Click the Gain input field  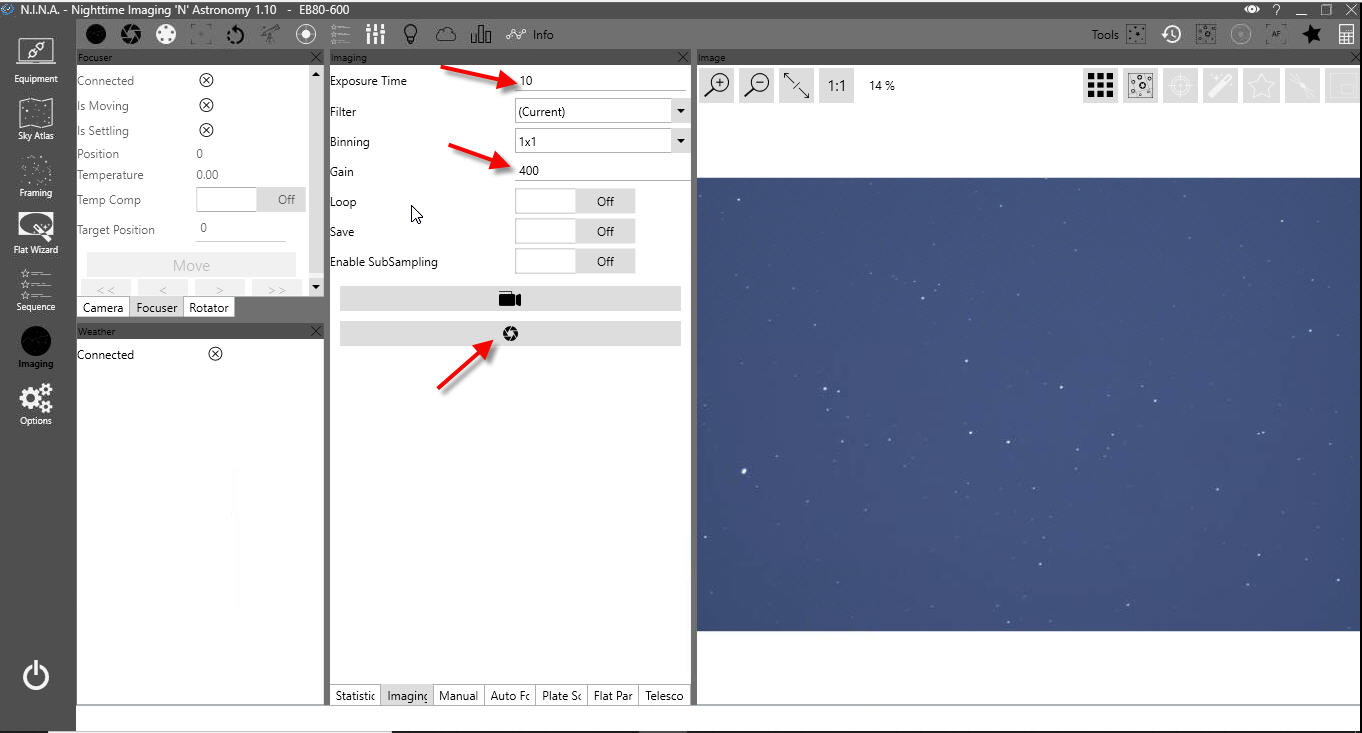pyautogui.click(x=600, y=171)
